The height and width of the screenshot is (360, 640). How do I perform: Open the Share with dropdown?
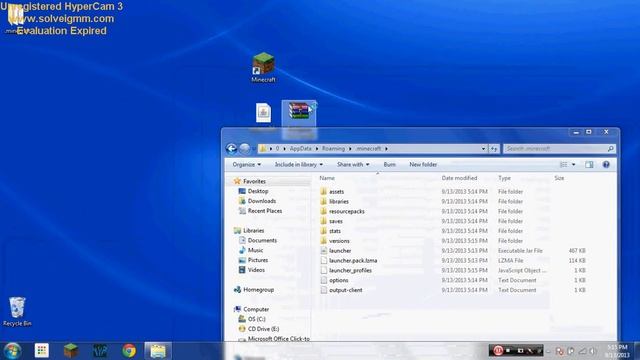[x=353, y=164]
